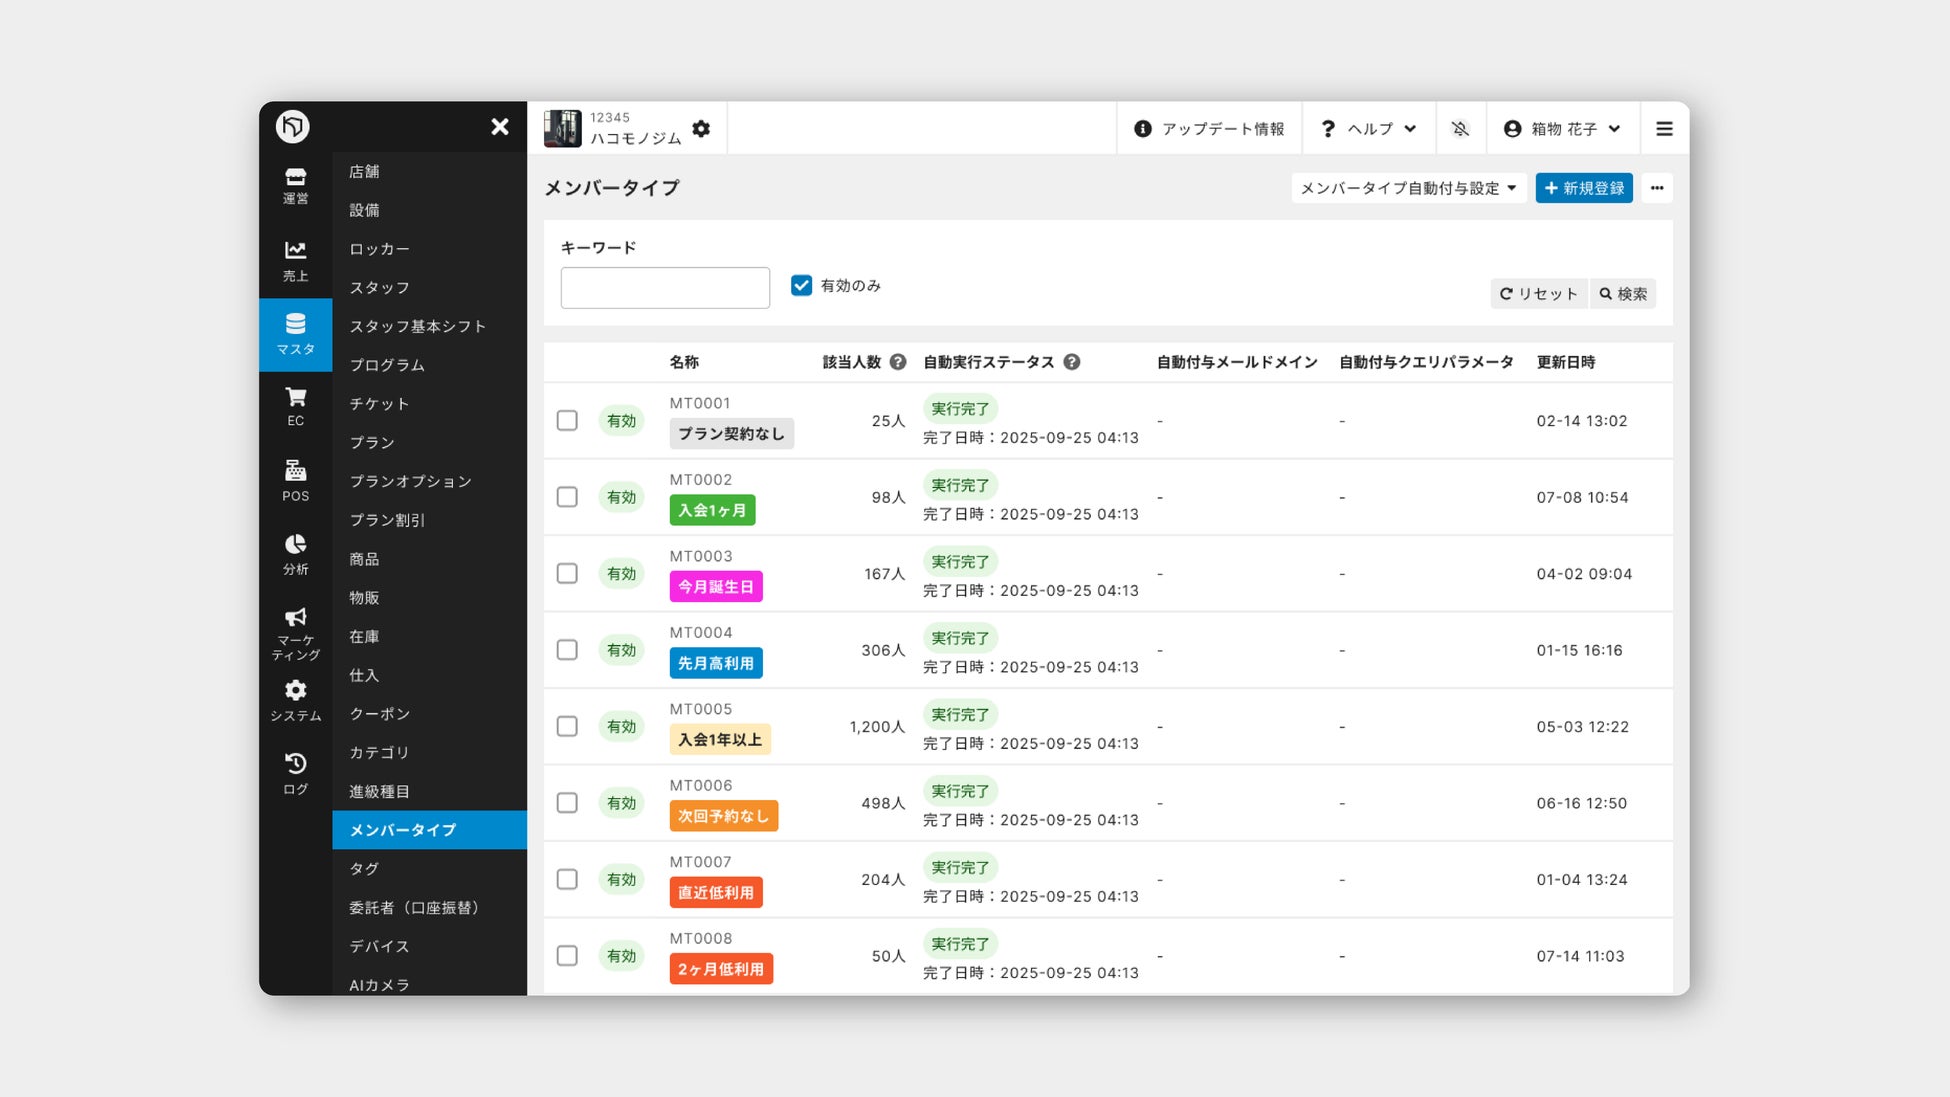Click the gear icon beside ハコモノジム
The height and width of the screenshot is (1097, 1950).
pyautogui.click(x=701, y=129)
